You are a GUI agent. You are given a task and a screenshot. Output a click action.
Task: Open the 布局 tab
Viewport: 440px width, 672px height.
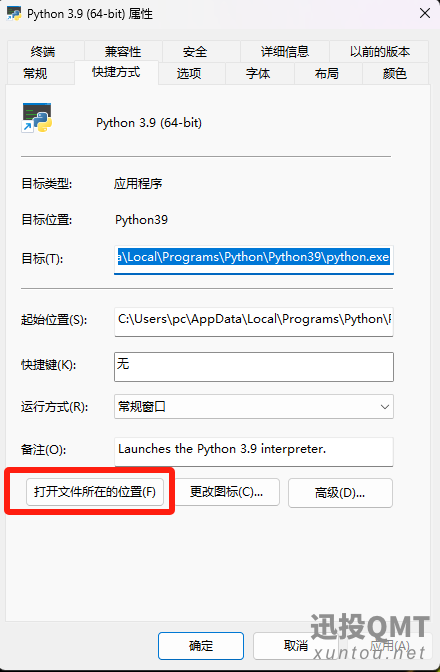(327, 73)
